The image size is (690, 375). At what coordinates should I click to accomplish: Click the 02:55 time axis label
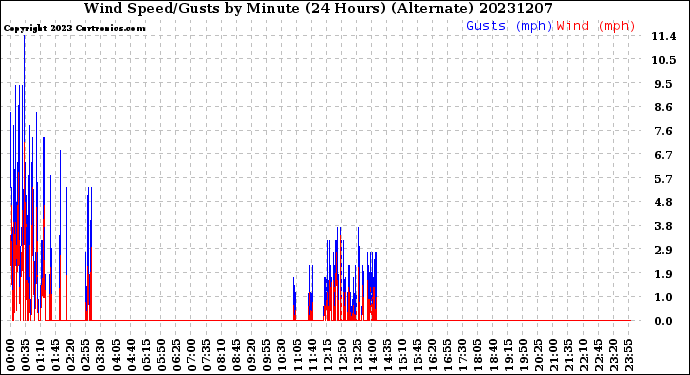pos(86,355)
